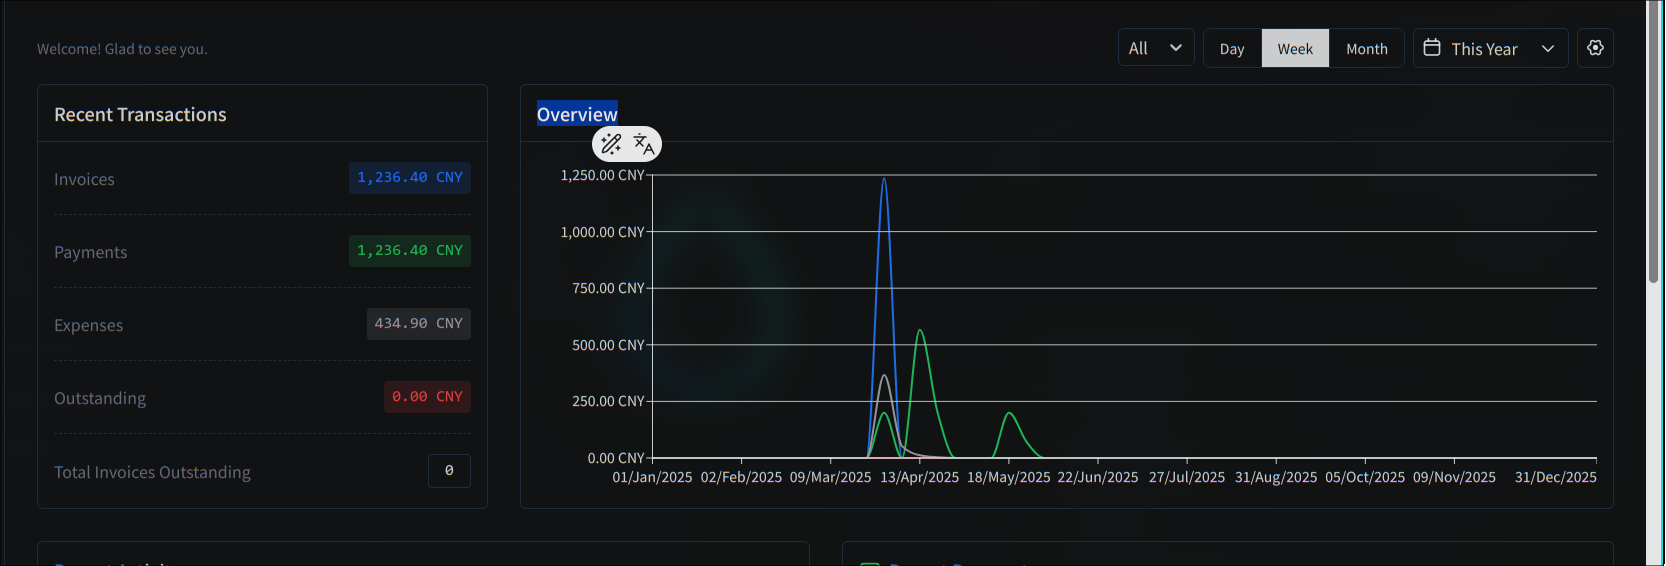Click the 750.00 CNY axis label
1666x566 pixels.
tap(608, 288)
